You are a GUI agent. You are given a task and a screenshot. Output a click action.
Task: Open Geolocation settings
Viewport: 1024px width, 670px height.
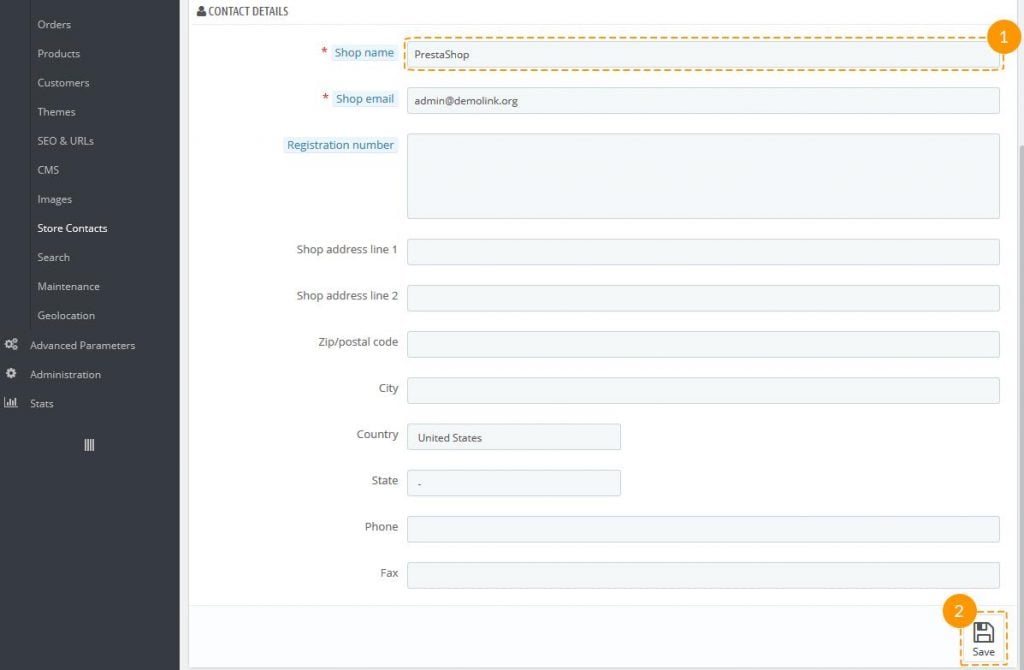[x=66, y=315]
